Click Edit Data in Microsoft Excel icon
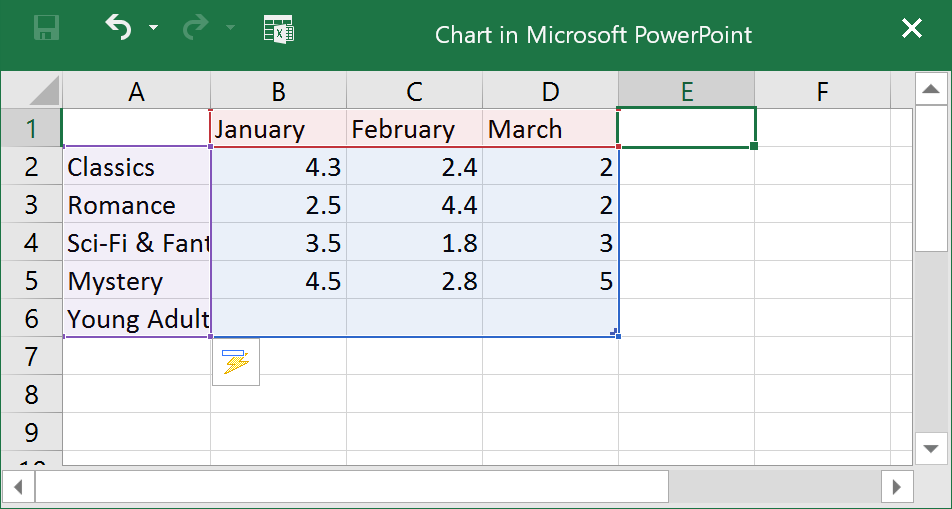The image size is (952, 509). (279, 29)
